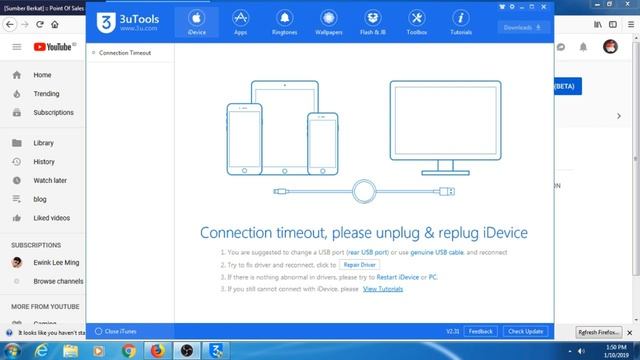Open the Flash & JB section
The height and width of the screenshot is (360, 640).
373,22
